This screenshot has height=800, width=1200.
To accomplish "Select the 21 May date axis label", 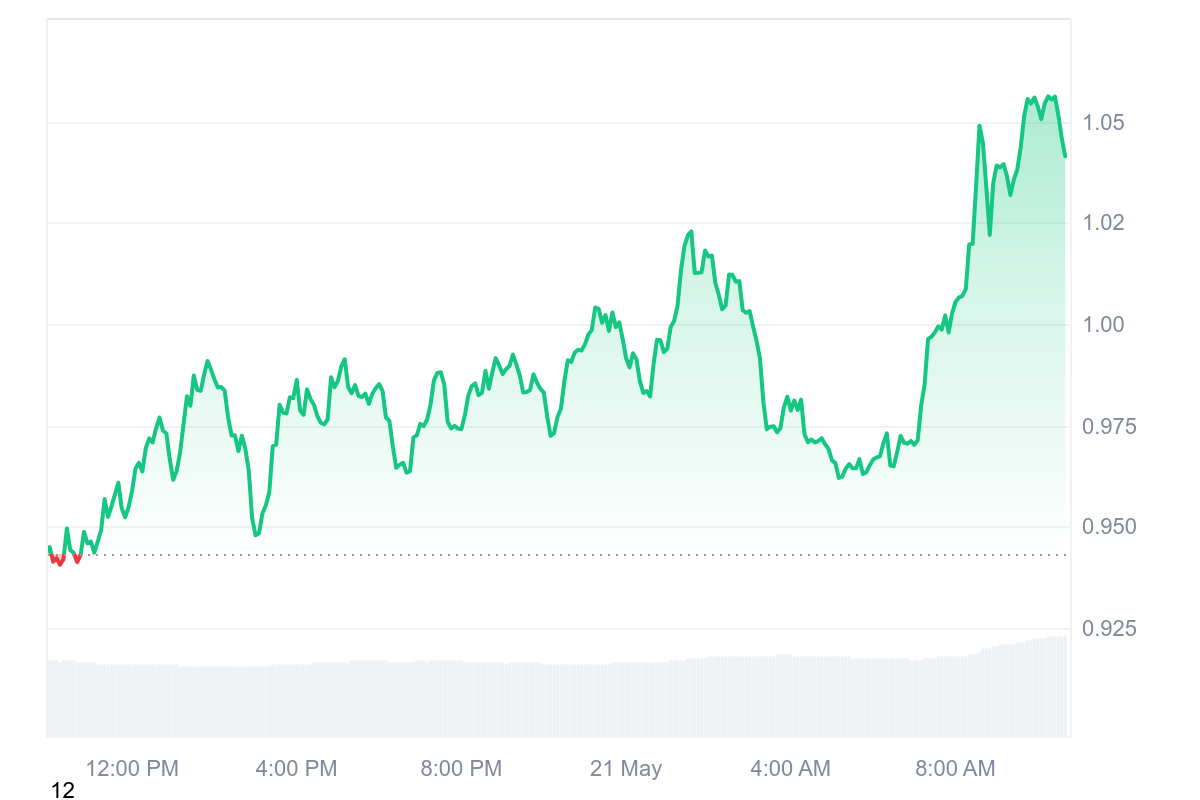I will click(x=626, y=768).
